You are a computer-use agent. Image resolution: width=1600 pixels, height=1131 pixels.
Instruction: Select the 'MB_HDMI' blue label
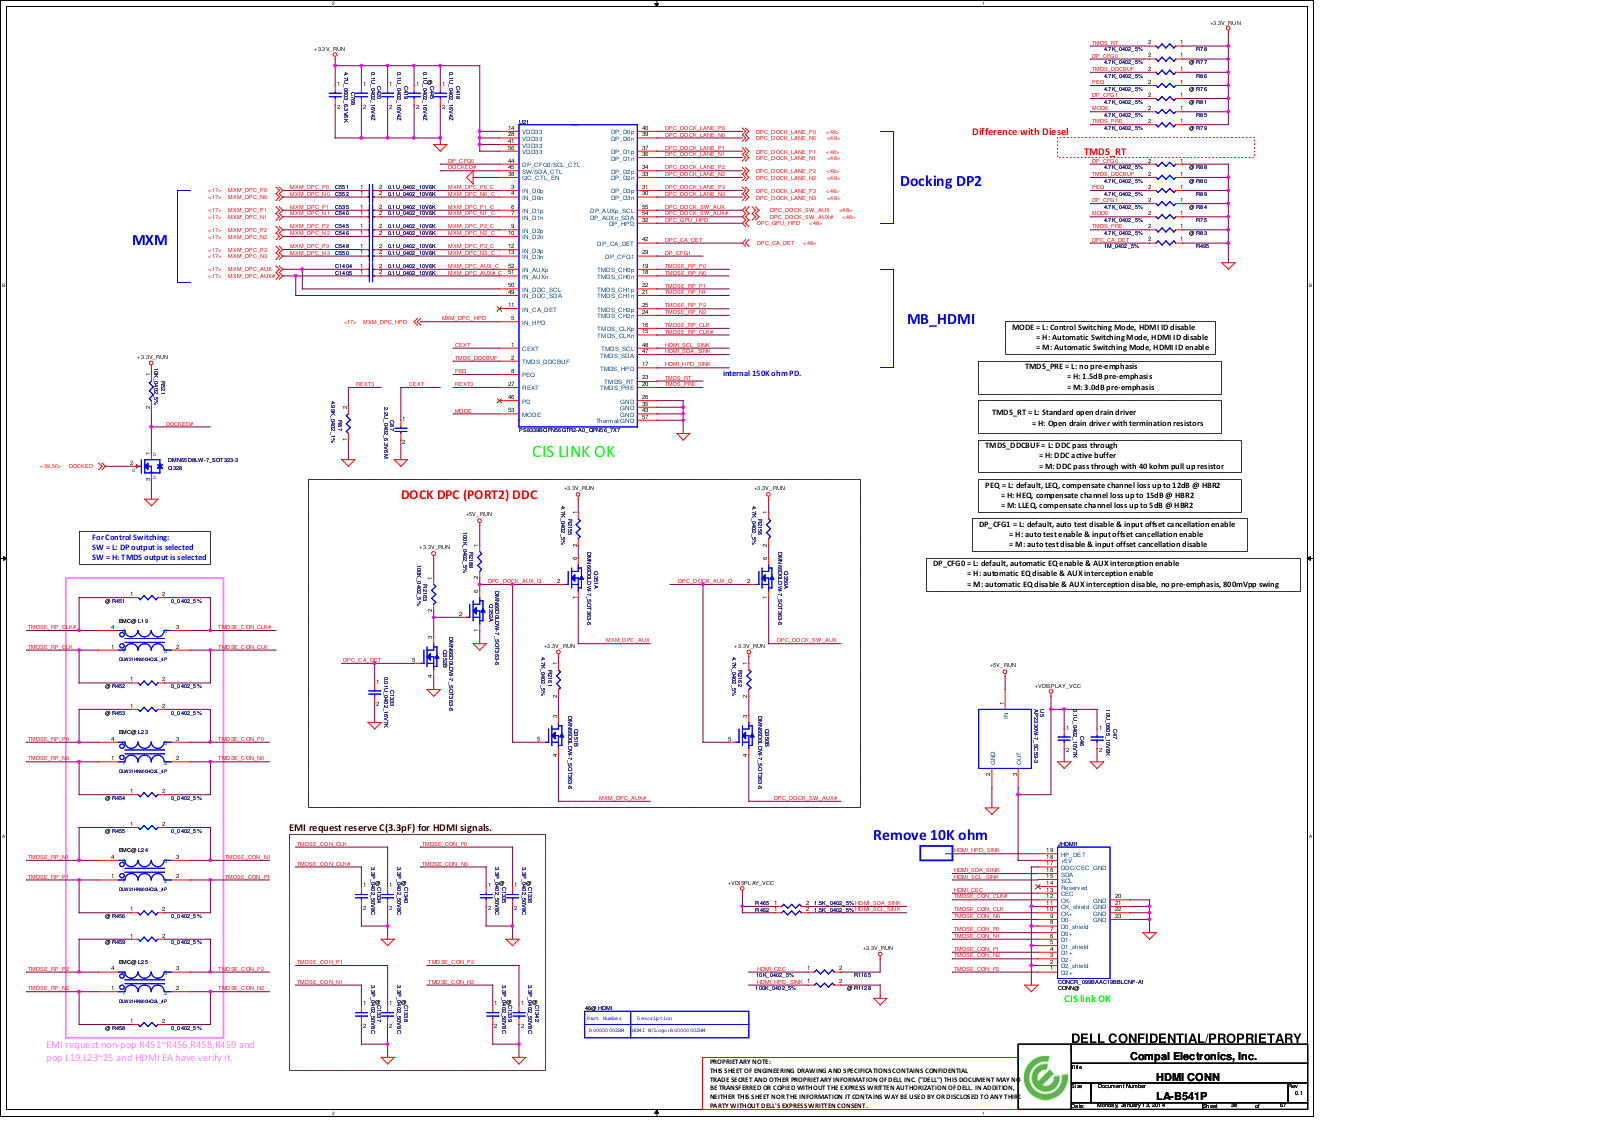(x=940, y=319)
